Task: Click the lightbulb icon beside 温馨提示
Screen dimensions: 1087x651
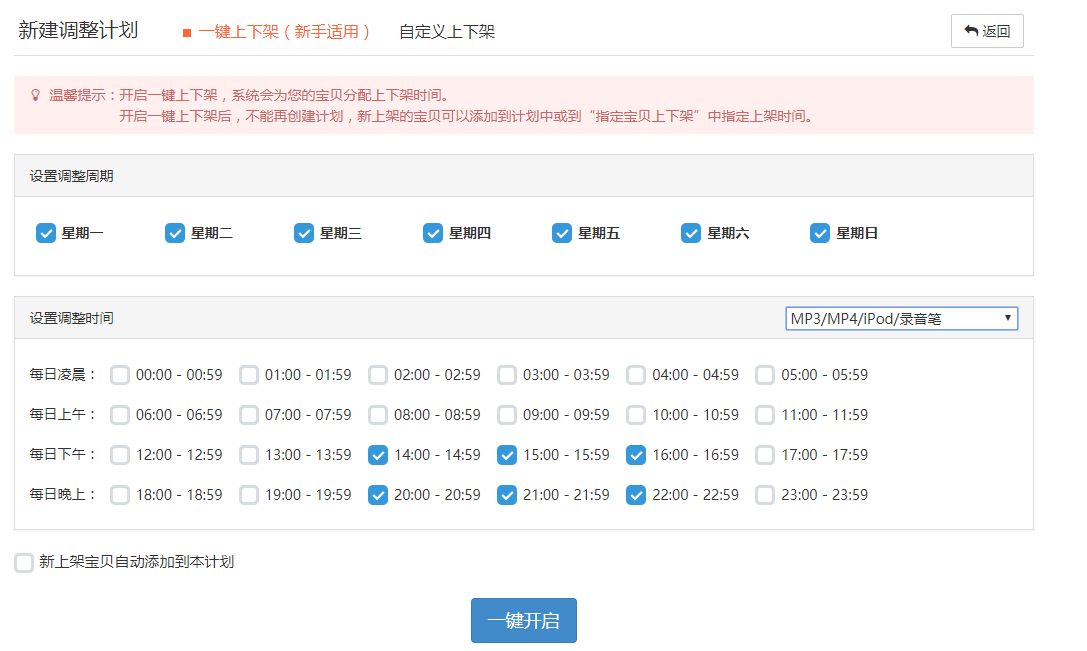Action: click(x=35, y=95)
